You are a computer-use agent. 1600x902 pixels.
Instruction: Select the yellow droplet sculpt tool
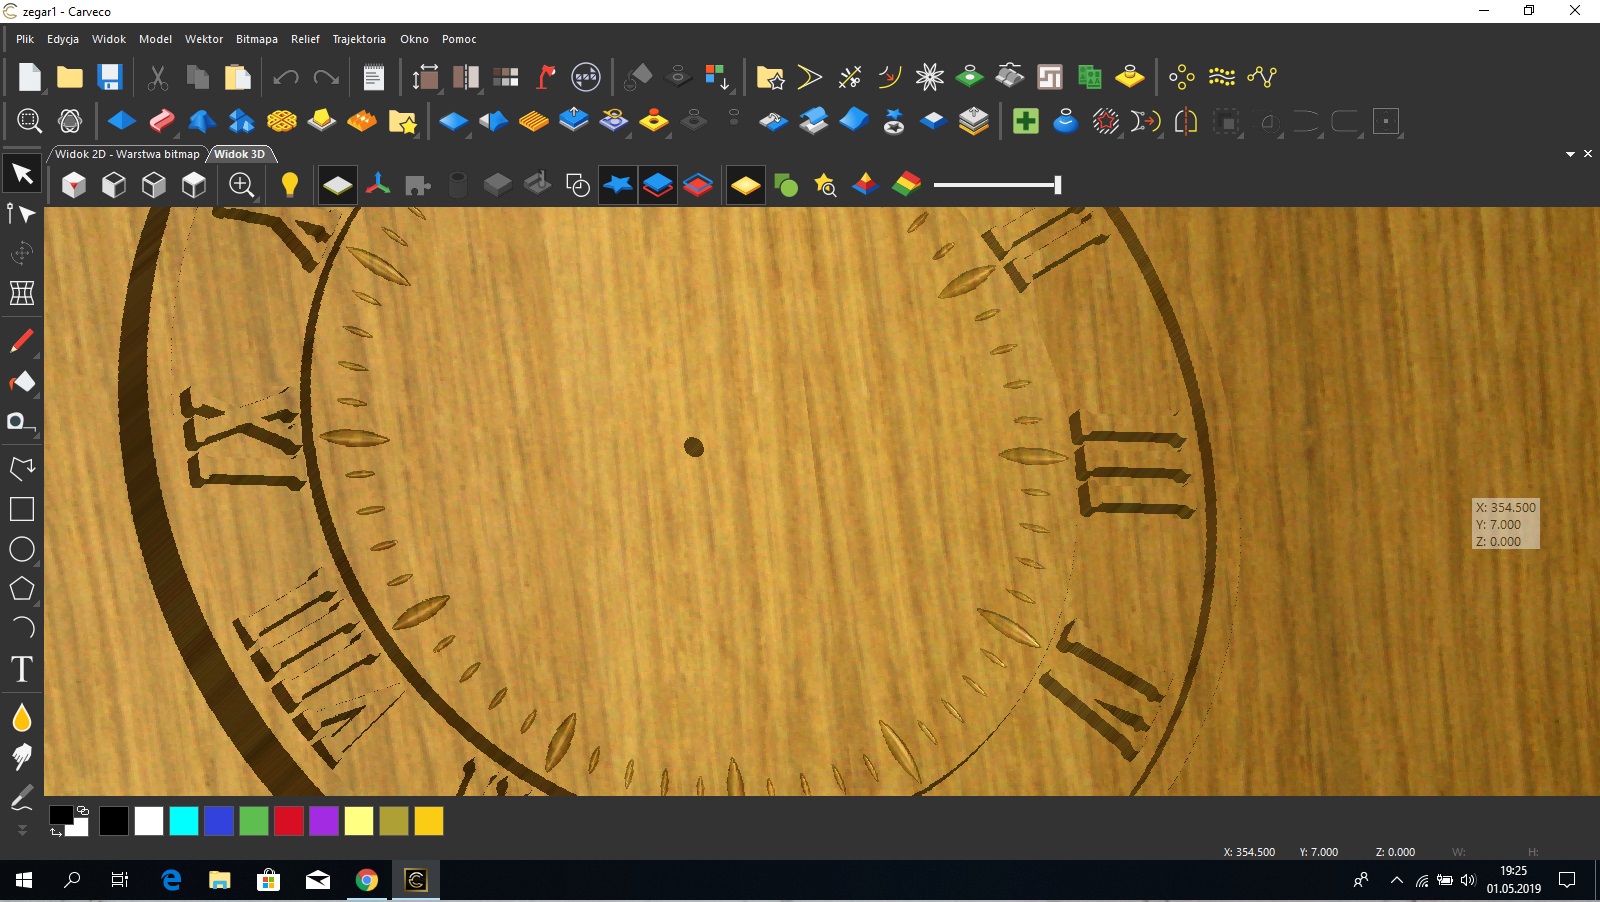[x=21, y=717]
